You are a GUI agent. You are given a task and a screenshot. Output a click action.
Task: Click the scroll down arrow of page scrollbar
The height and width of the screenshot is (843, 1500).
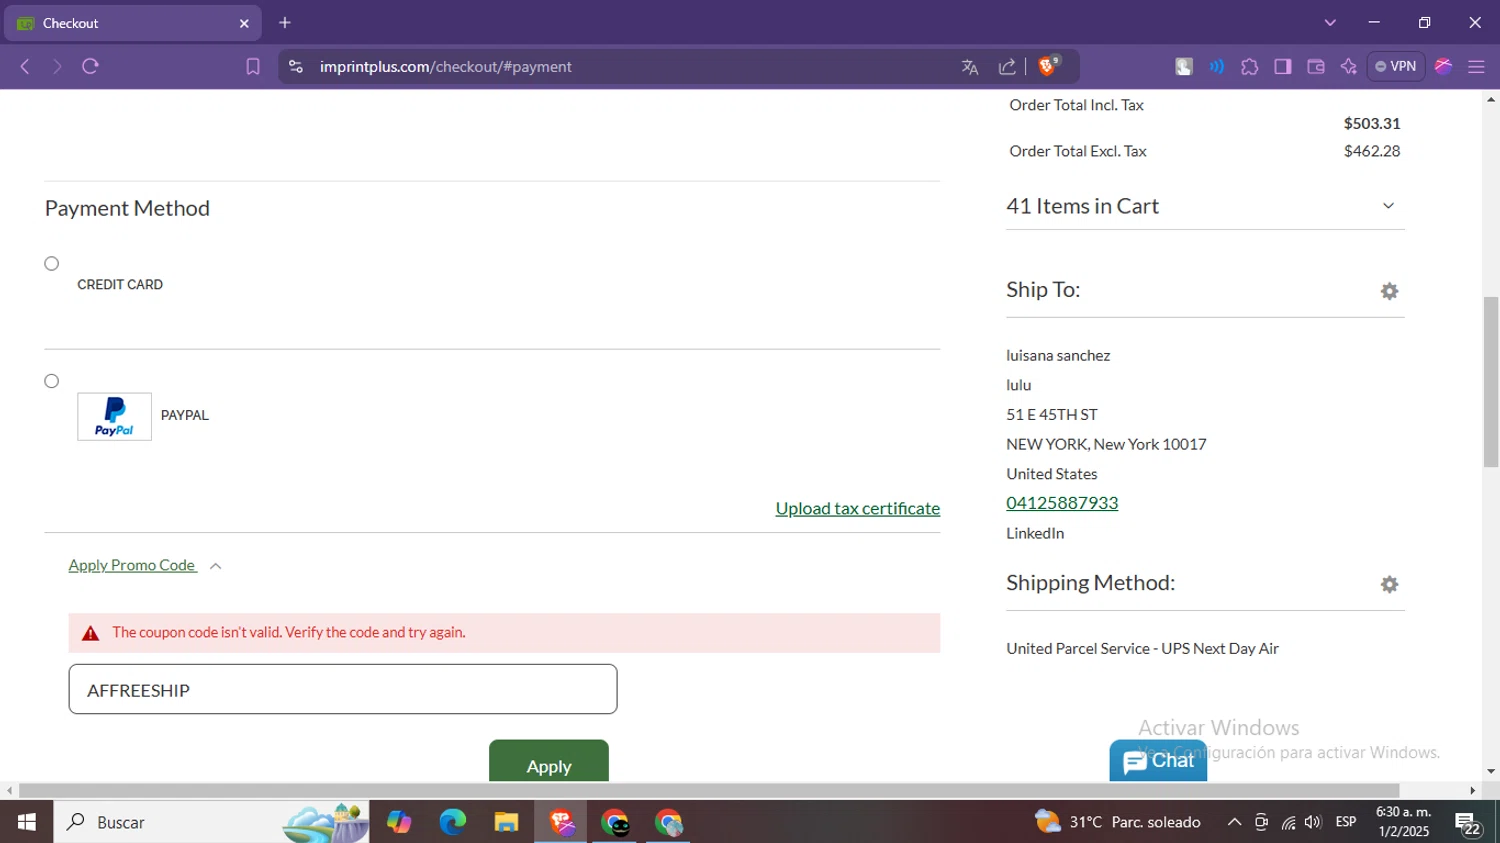[x=1491, y=771]
